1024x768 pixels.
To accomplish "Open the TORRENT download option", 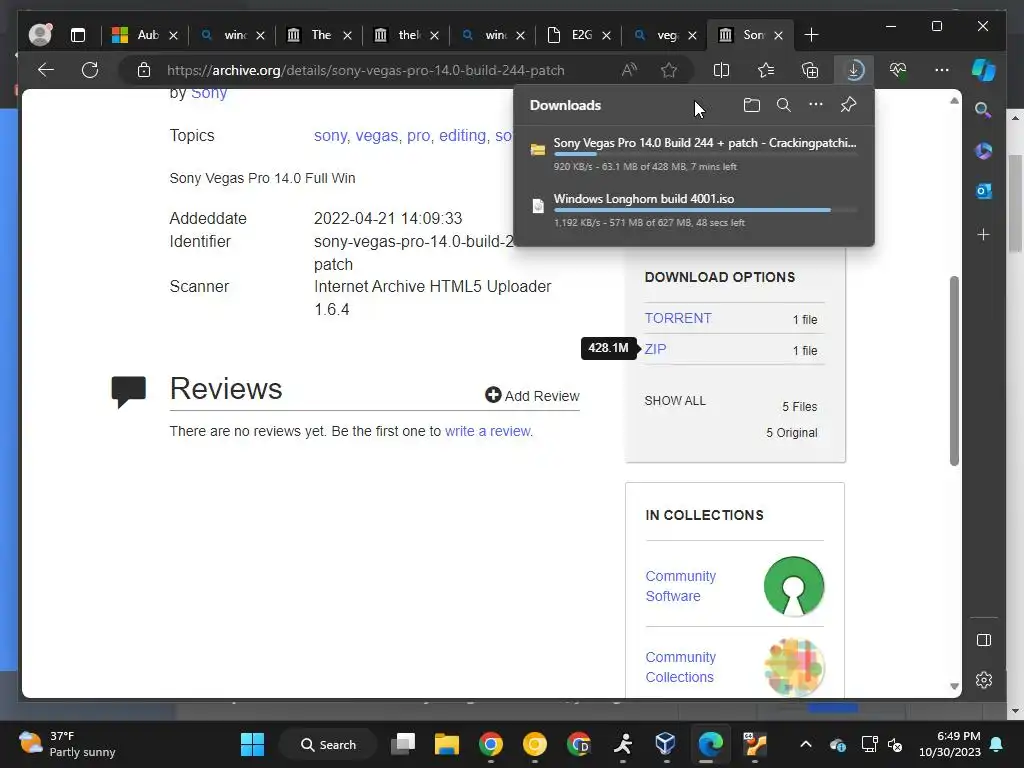I will [x=678, y=318].
